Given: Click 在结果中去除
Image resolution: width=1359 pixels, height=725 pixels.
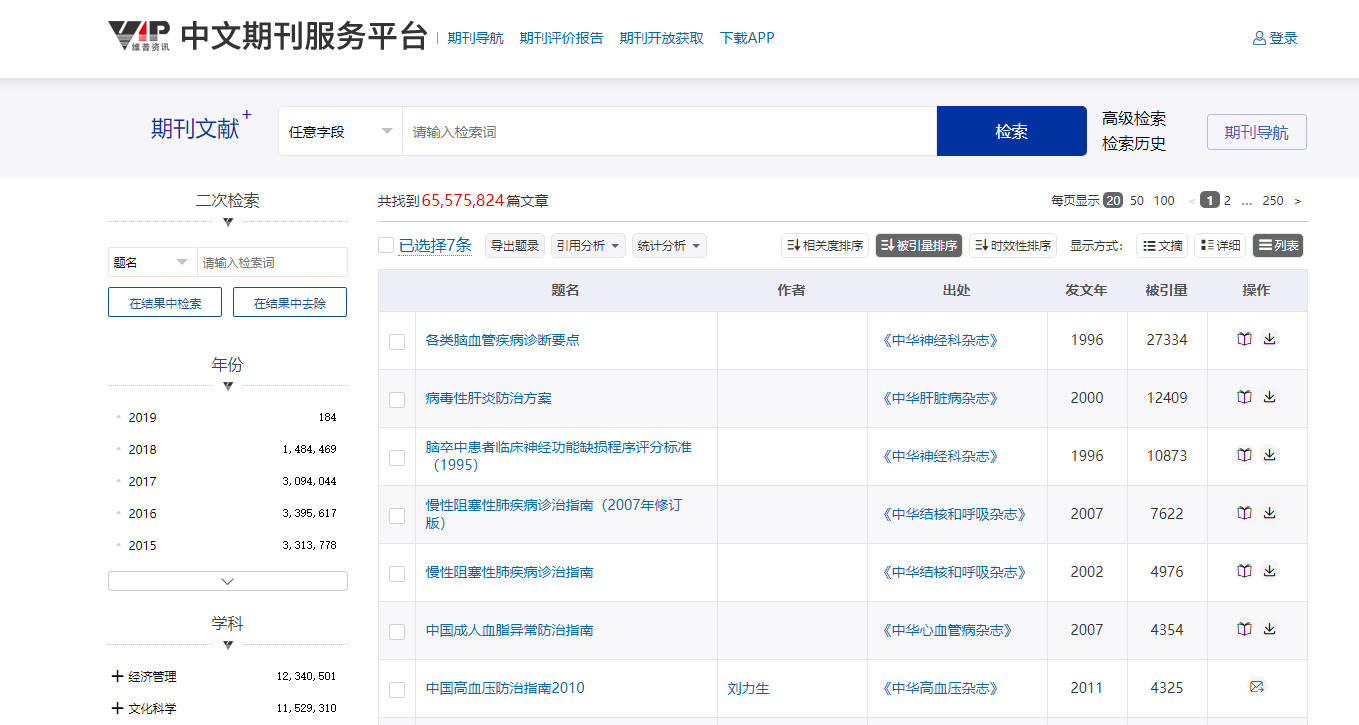Looking at the screenshot, I should tap(290, 303).
